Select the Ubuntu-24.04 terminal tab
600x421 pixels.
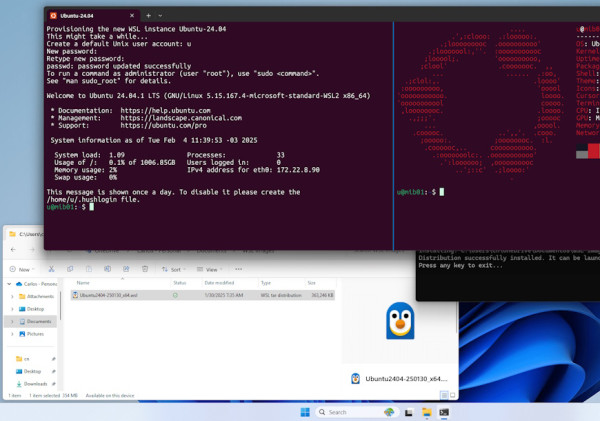click(93, 16)
